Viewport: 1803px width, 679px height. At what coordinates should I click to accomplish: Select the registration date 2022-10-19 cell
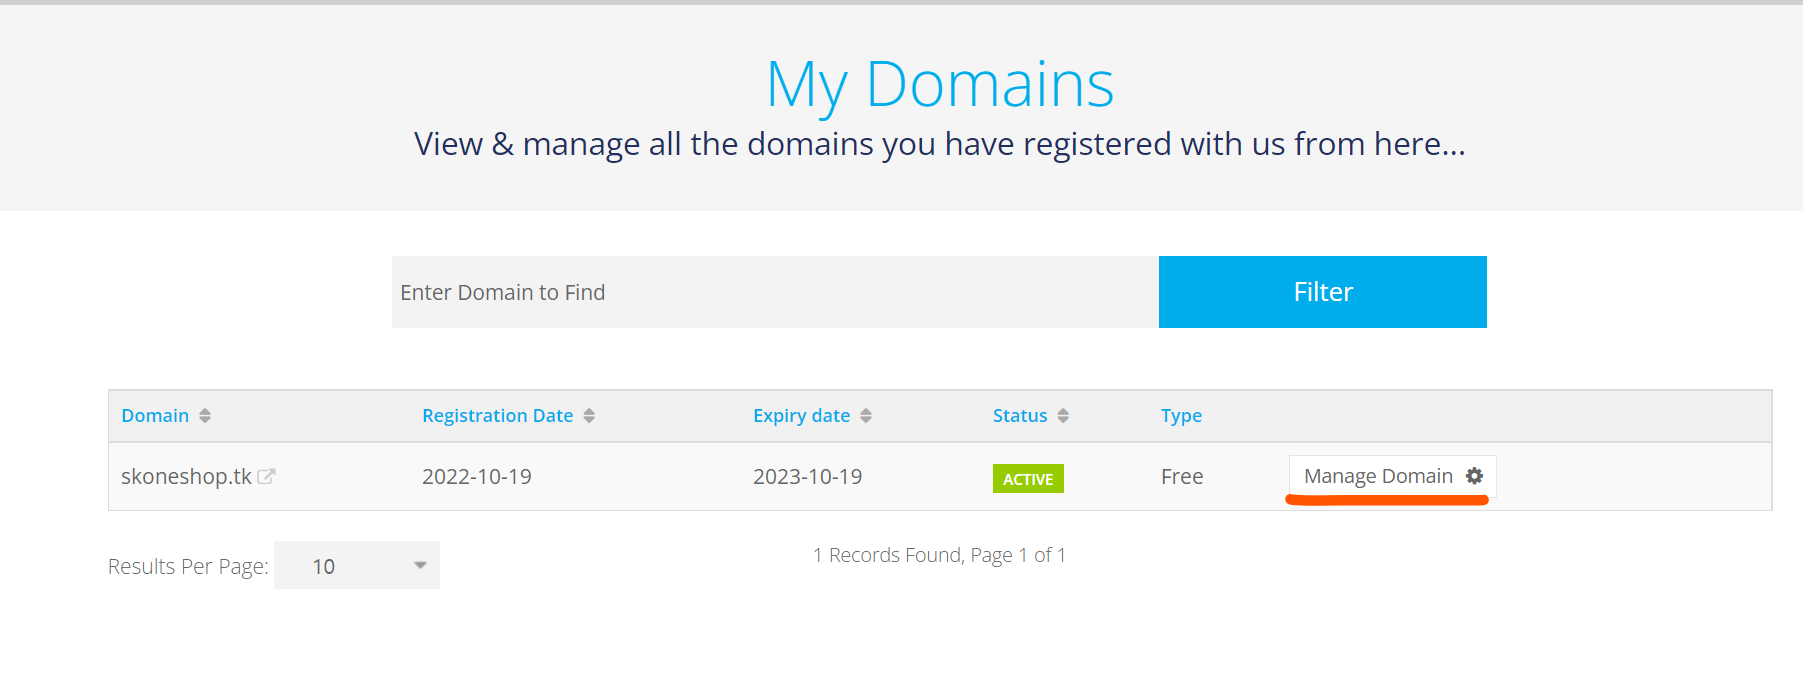[477, 477]
